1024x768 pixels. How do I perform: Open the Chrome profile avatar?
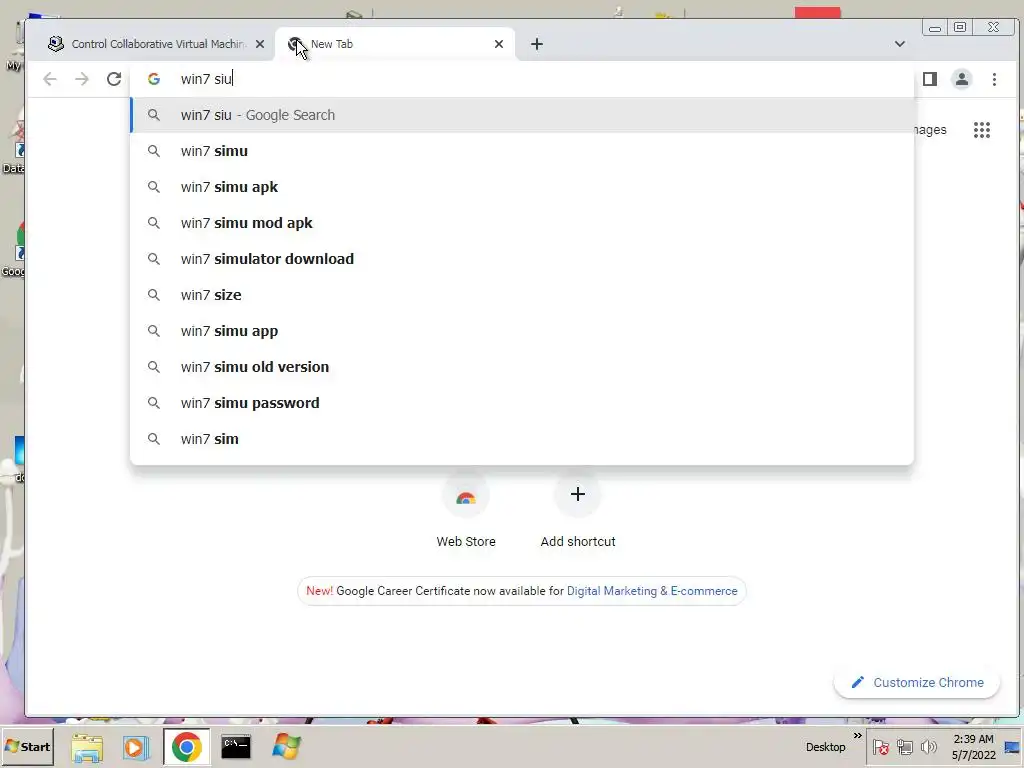[962, 79]
